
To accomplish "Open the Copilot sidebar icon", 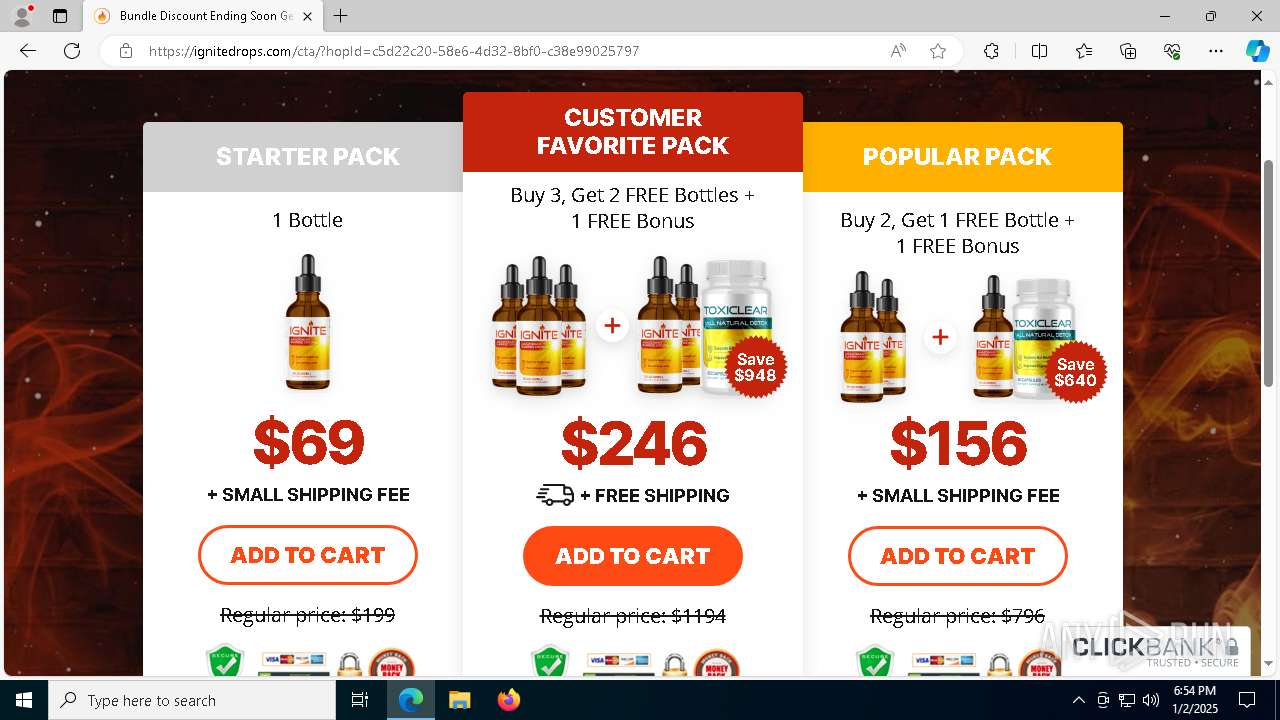I will tap(1257, 51).
